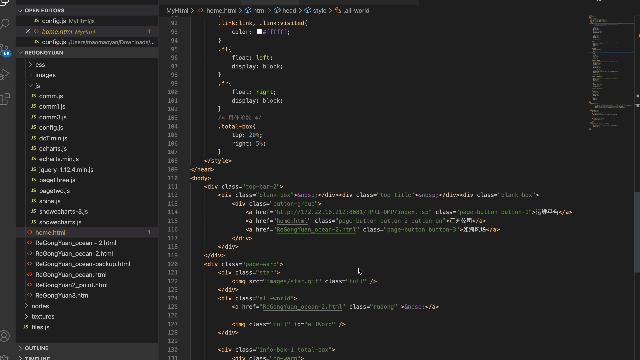Viewport: 640px width, 360px height.
Task: Place cursor on .total-box selector line
Action: click(x=237, y=127)
